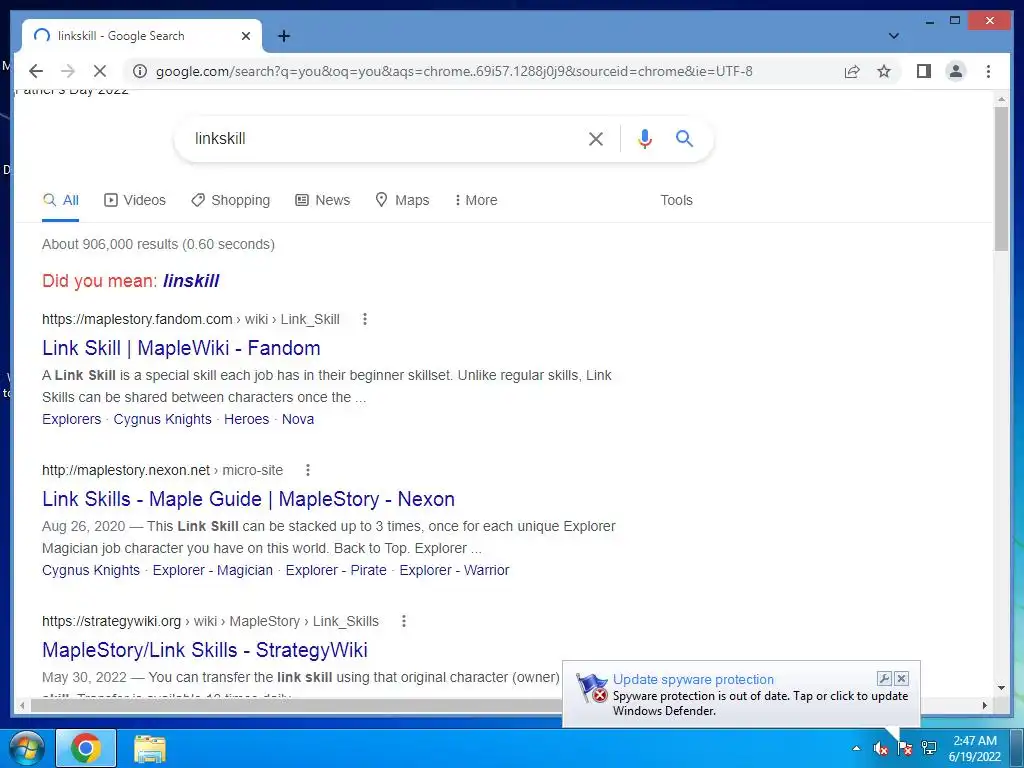Clear the search box text
This screenshot has width=1024, height=768.
coord(596,138)
